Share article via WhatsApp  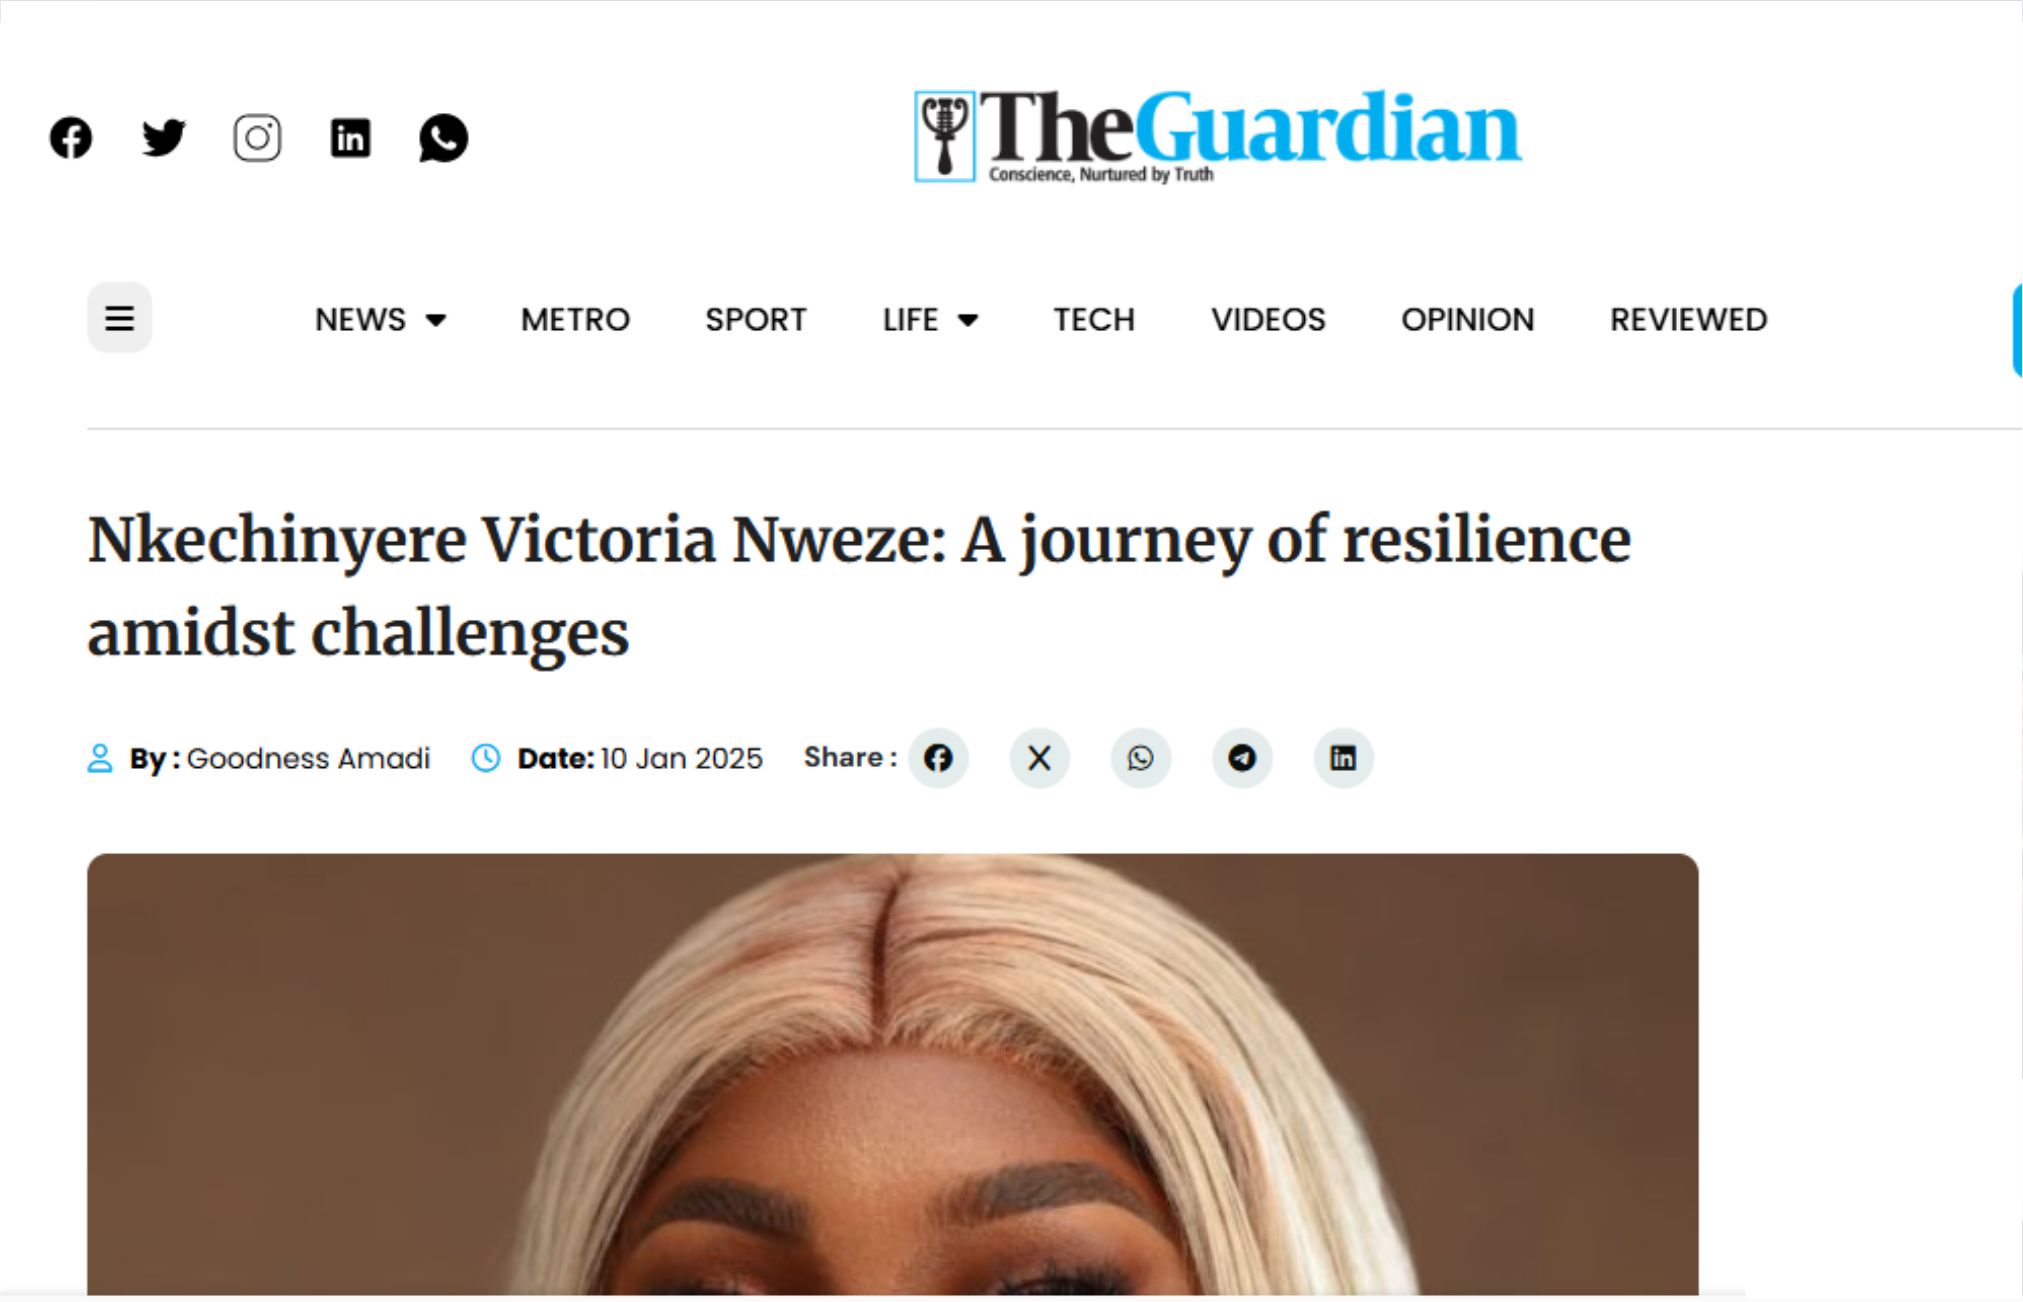click(1140, 758)
